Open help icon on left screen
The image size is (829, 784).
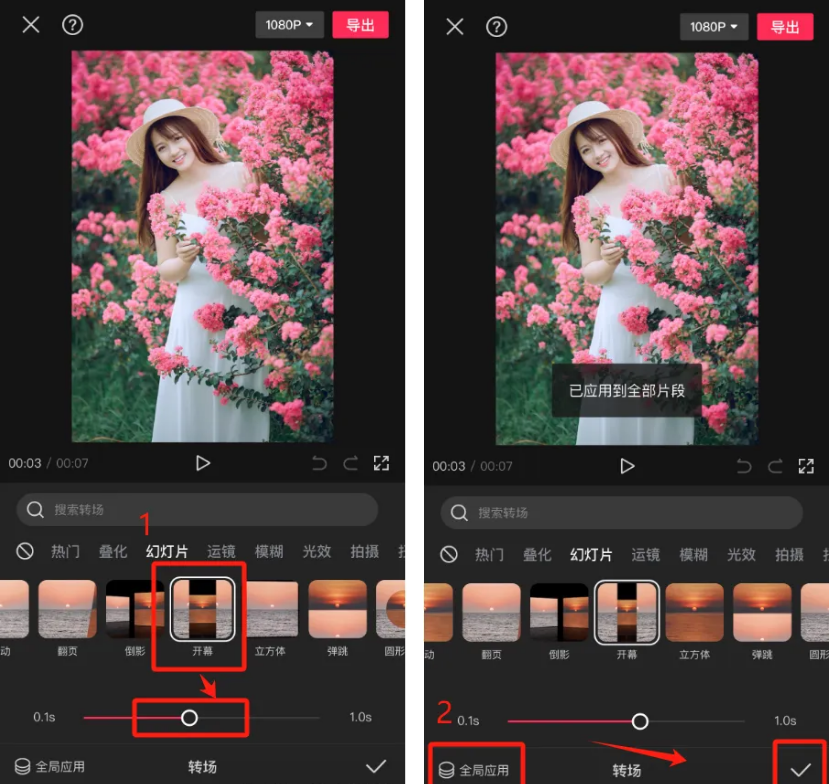pyautogui.click(x=72, y=25)
